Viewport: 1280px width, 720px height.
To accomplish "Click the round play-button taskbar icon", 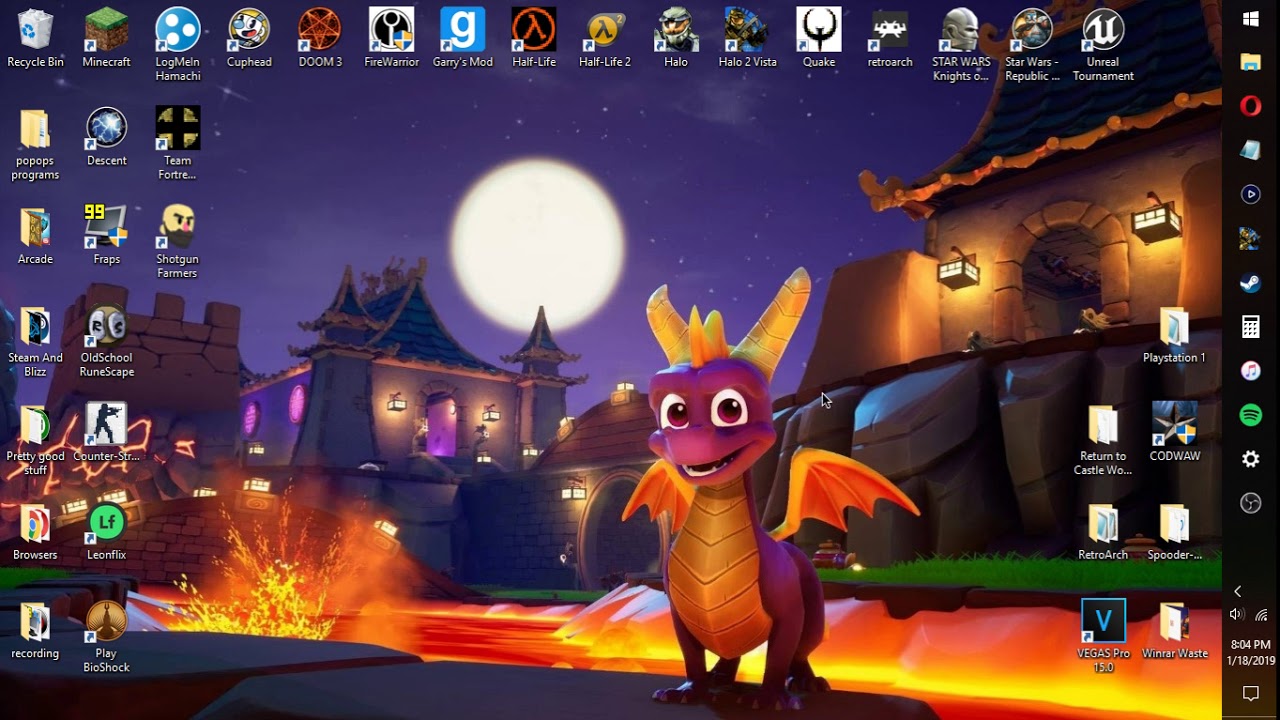I will 1251,194.
